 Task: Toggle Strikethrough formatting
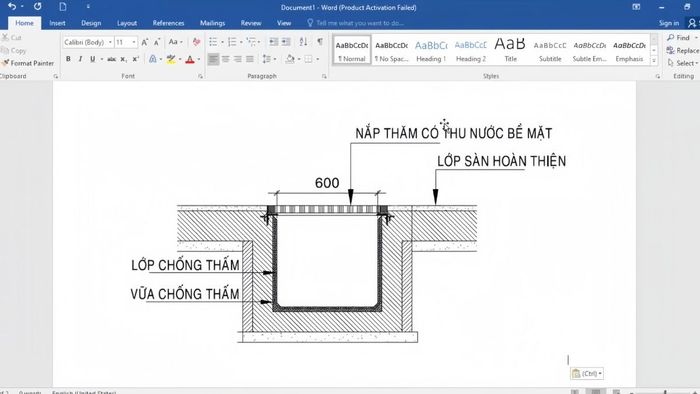coord(112,59)
